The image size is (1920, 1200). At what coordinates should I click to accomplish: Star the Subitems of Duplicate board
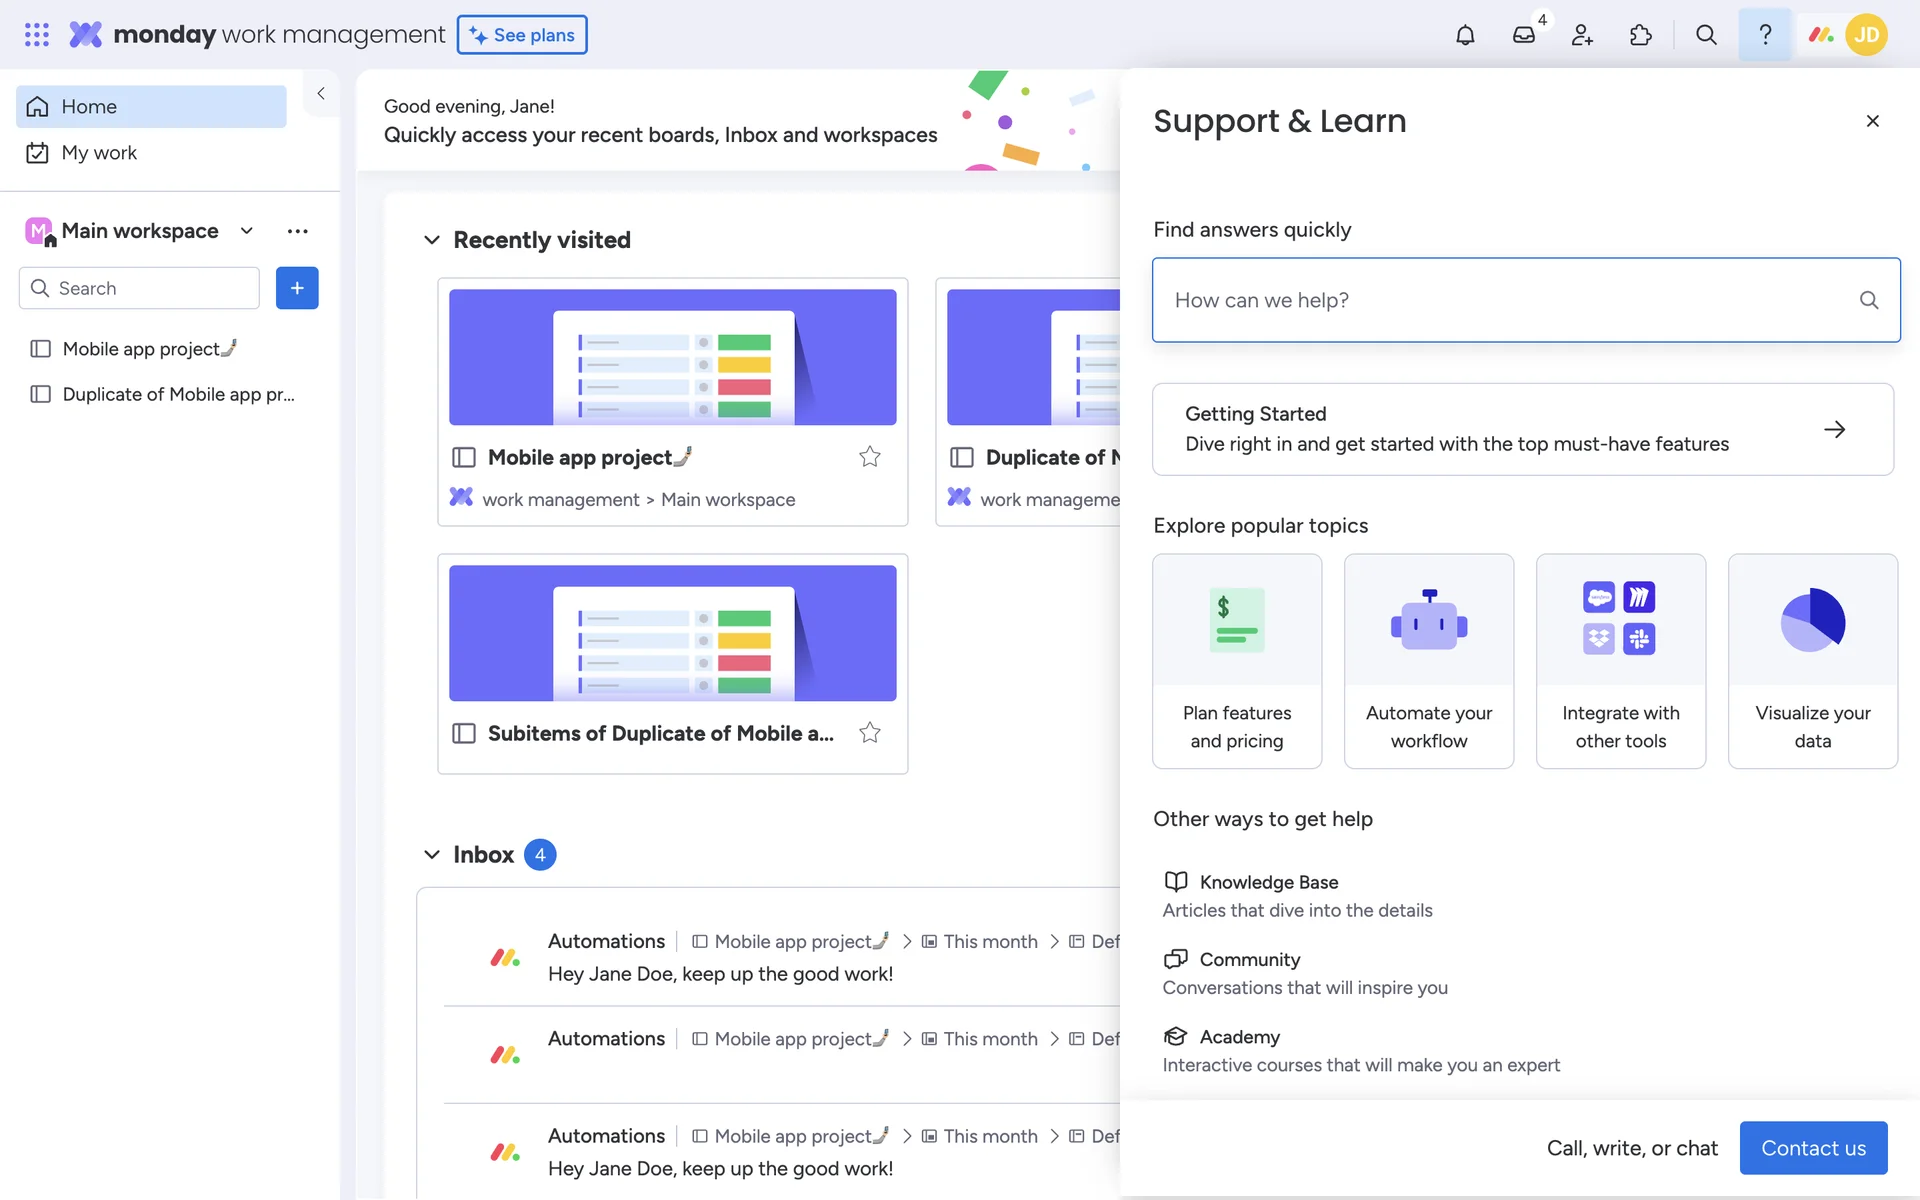click(870, 733)
